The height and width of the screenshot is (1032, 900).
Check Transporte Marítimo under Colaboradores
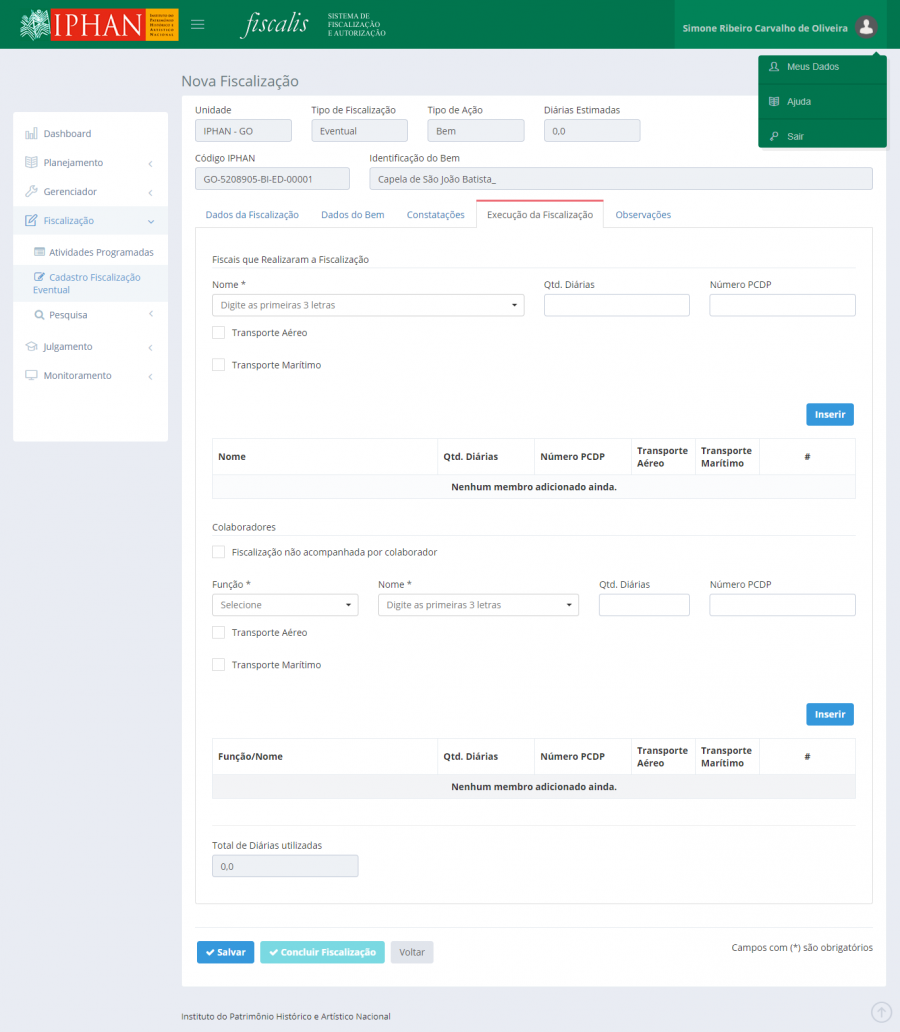[219, 665]
